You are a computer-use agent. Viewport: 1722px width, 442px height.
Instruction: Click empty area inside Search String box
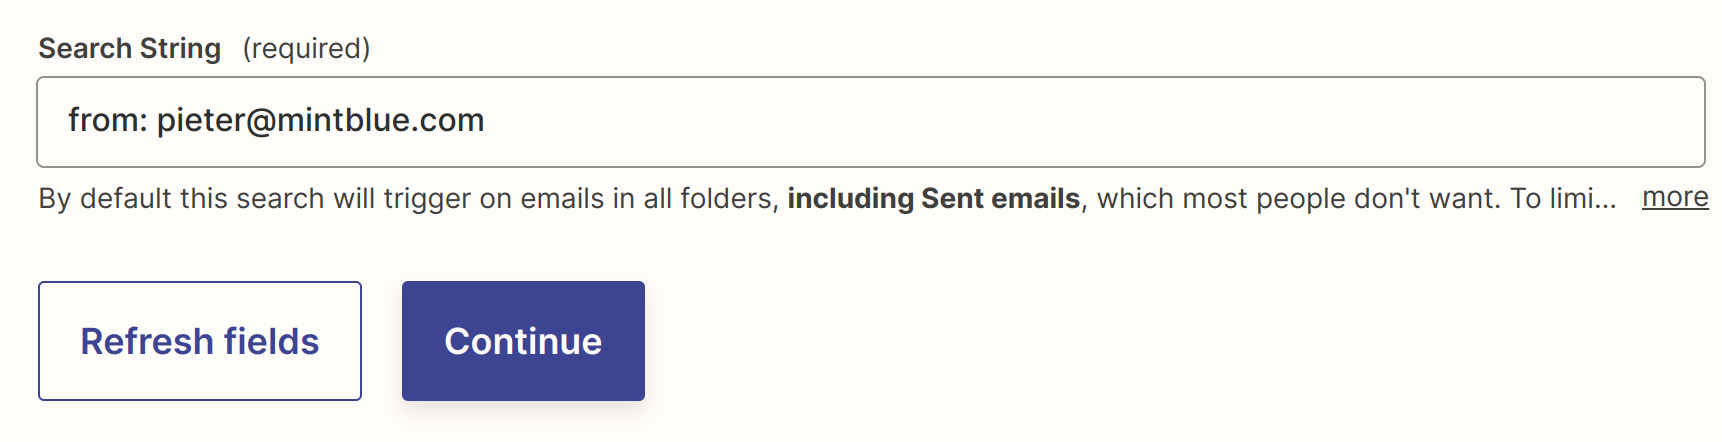[x=1100, y=122]
